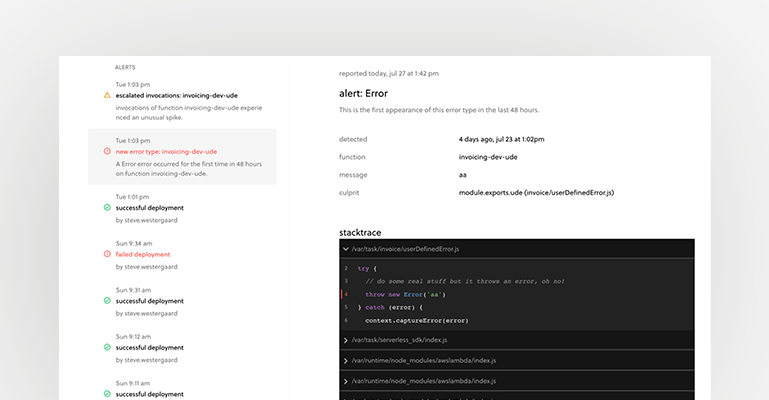Click the warning triangle icon for escalated invocations
769x400 pixels.
(107, 95)
